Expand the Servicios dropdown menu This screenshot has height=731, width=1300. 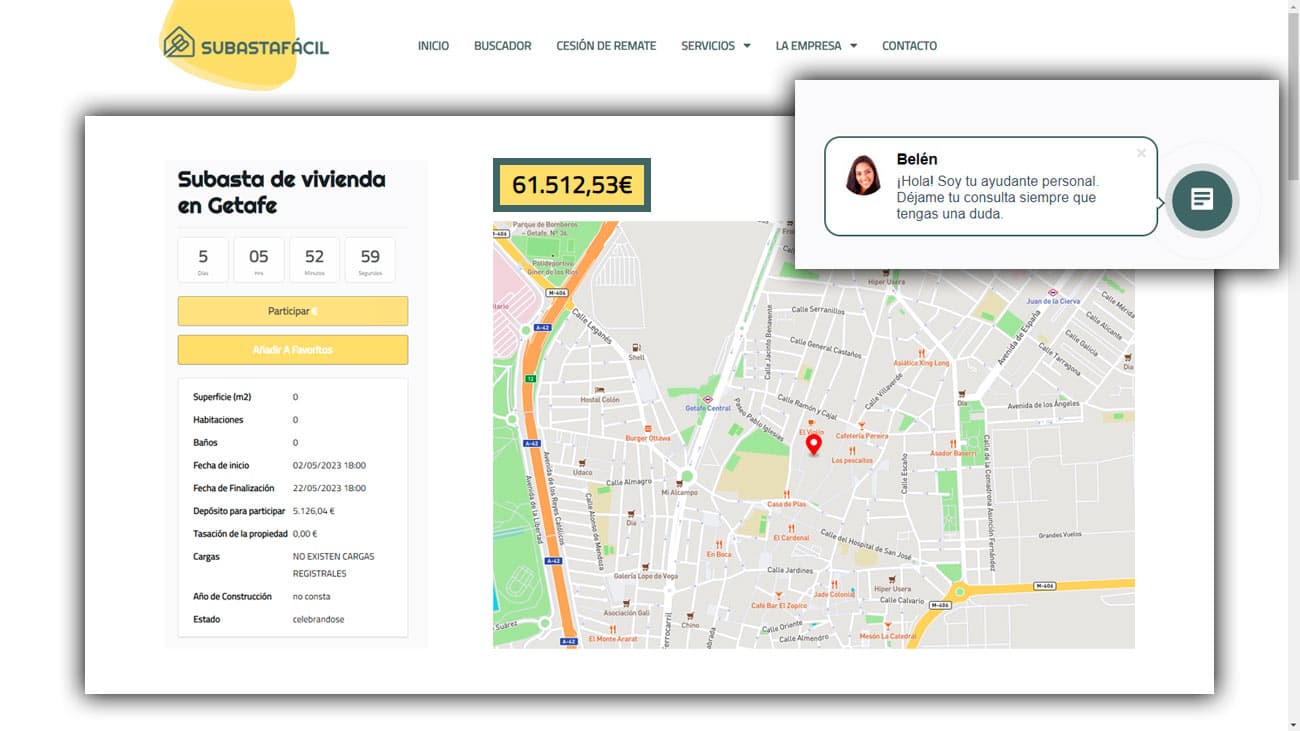[x=716, y=46]
